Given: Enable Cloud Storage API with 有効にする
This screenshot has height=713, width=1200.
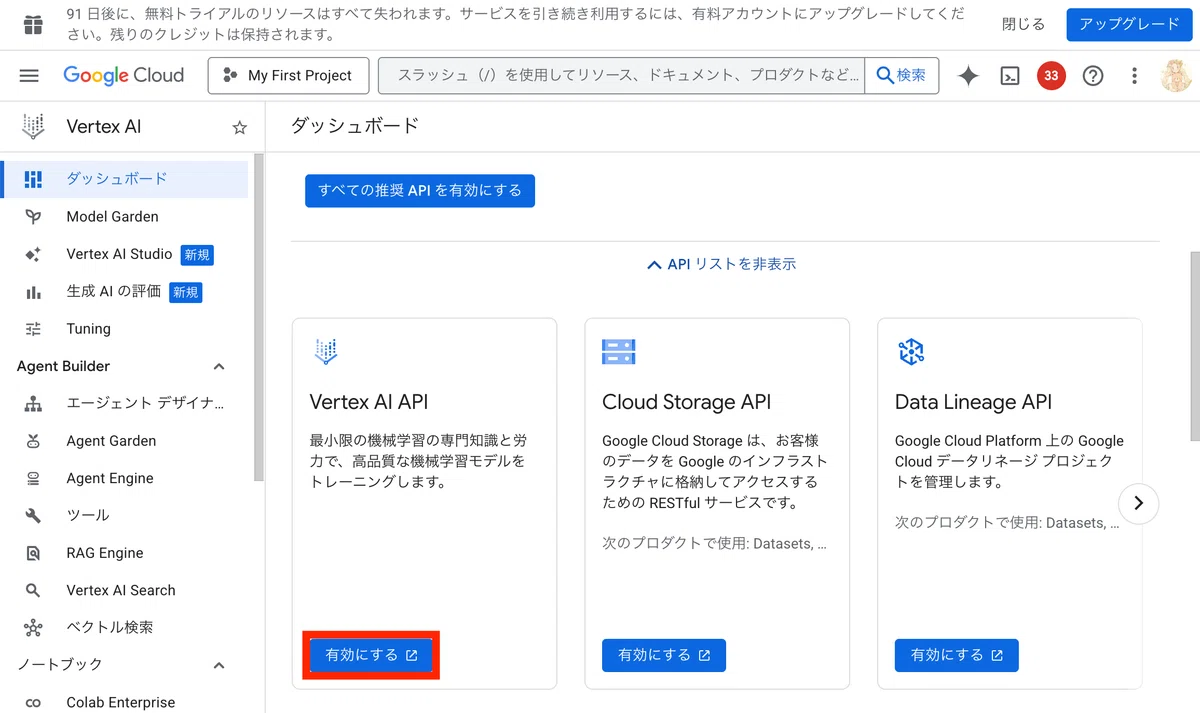Looking at the screenshot, I should pyautogui.click(x=664, y=655).
